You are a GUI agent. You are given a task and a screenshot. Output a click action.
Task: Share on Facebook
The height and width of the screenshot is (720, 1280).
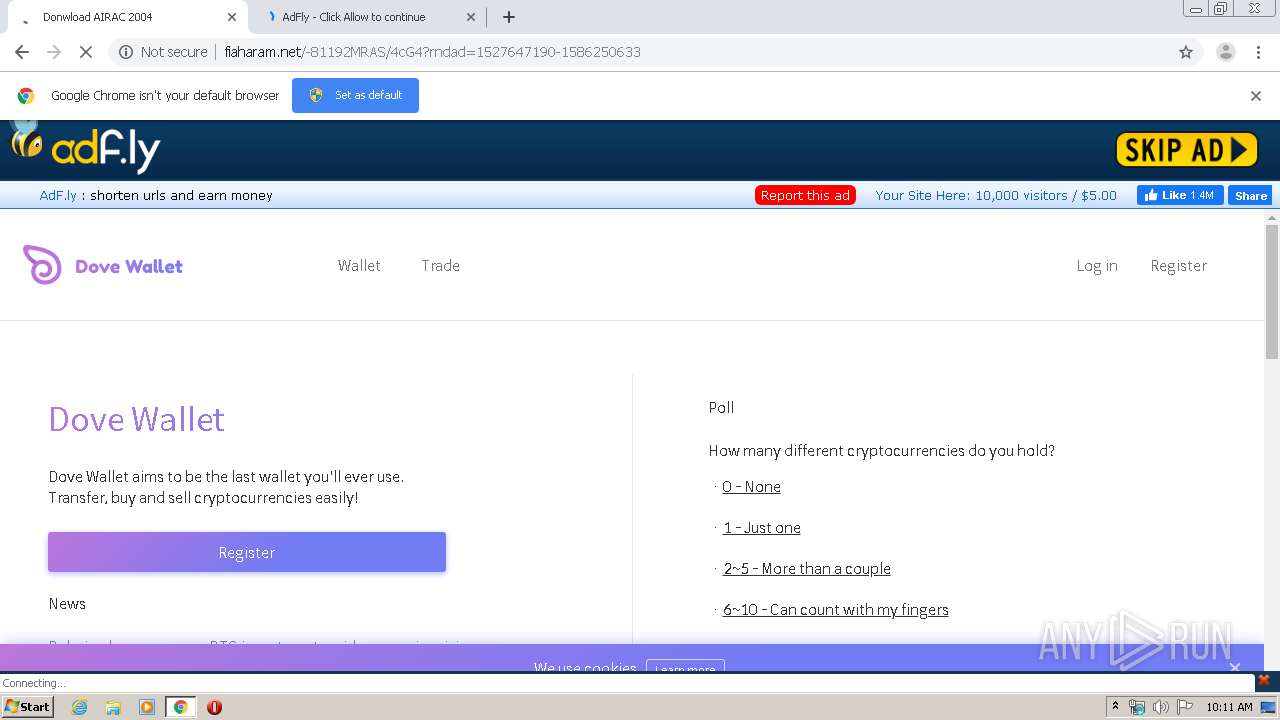coord(1250,195)
